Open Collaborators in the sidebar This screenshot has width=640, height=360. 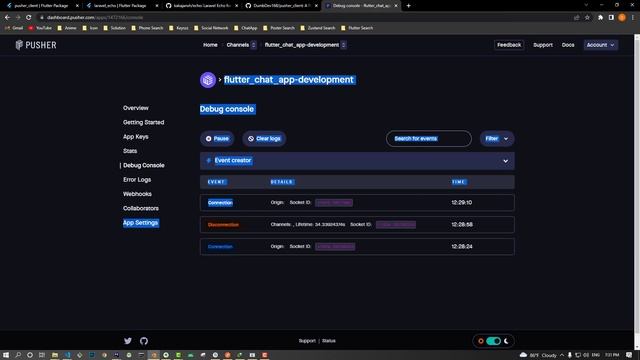pyautogui.click(x=141, y=208)
